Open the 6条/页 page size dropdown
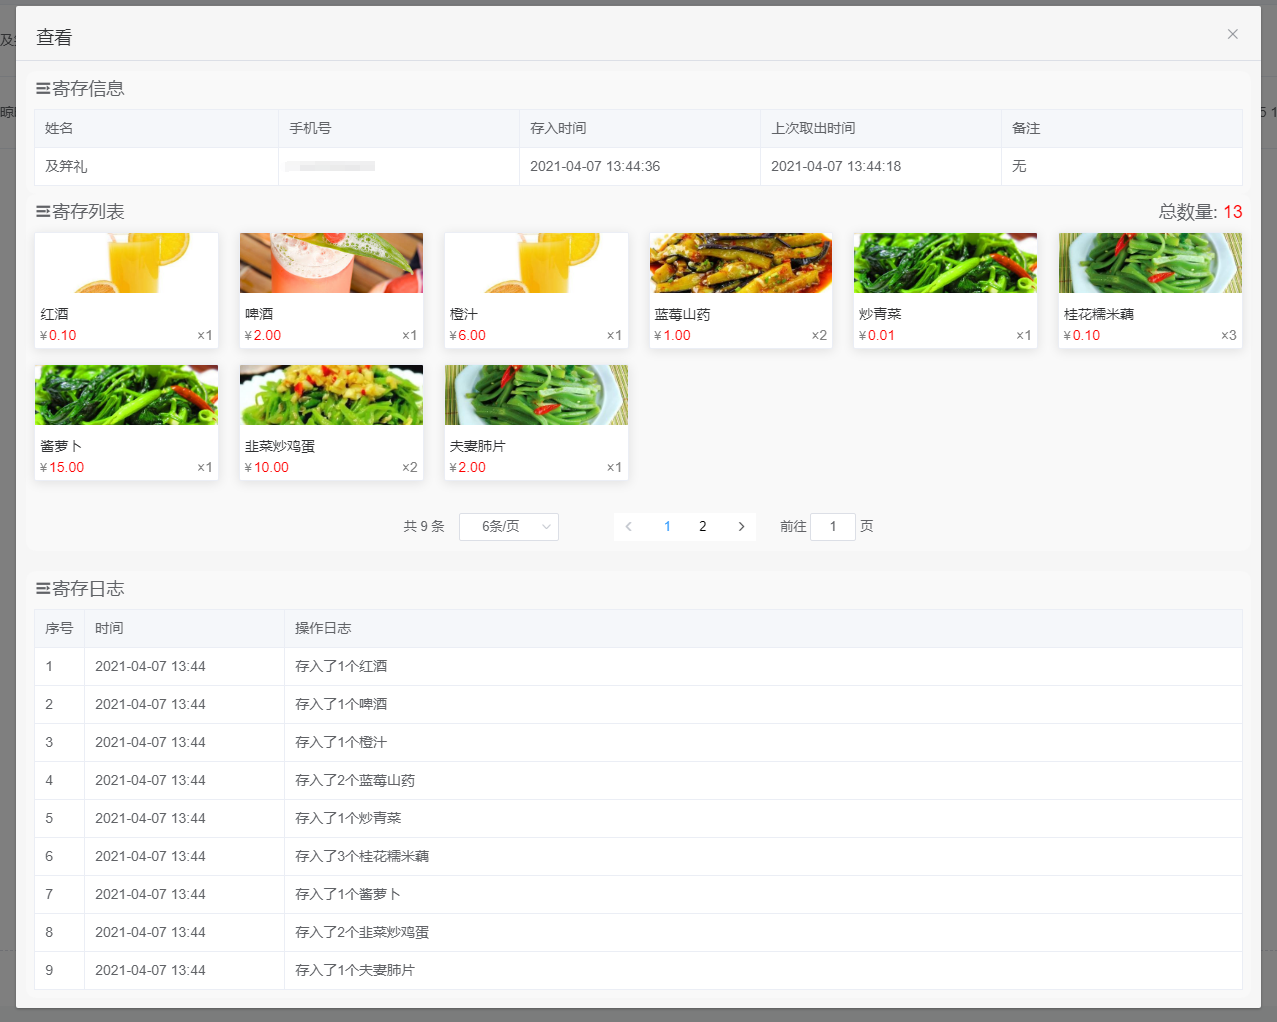The image size is (1277, 1022). (x=508, y=527)
